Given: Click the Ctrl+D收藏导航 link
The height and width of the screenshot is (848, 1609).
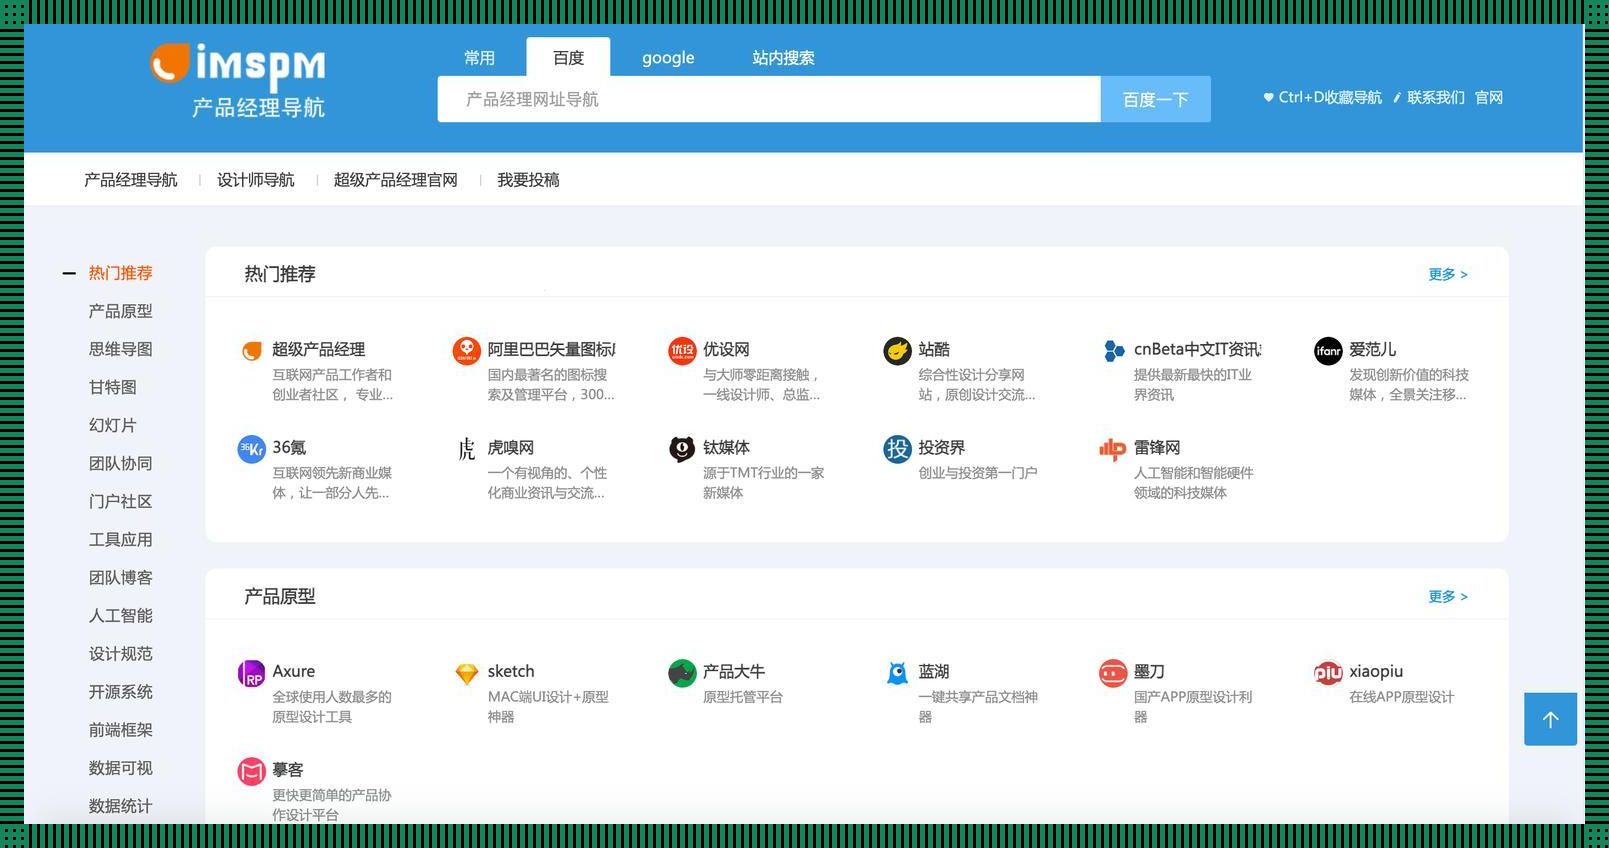Looking at the screenshot, I should pyautogui.click(x=1322, y=97).
